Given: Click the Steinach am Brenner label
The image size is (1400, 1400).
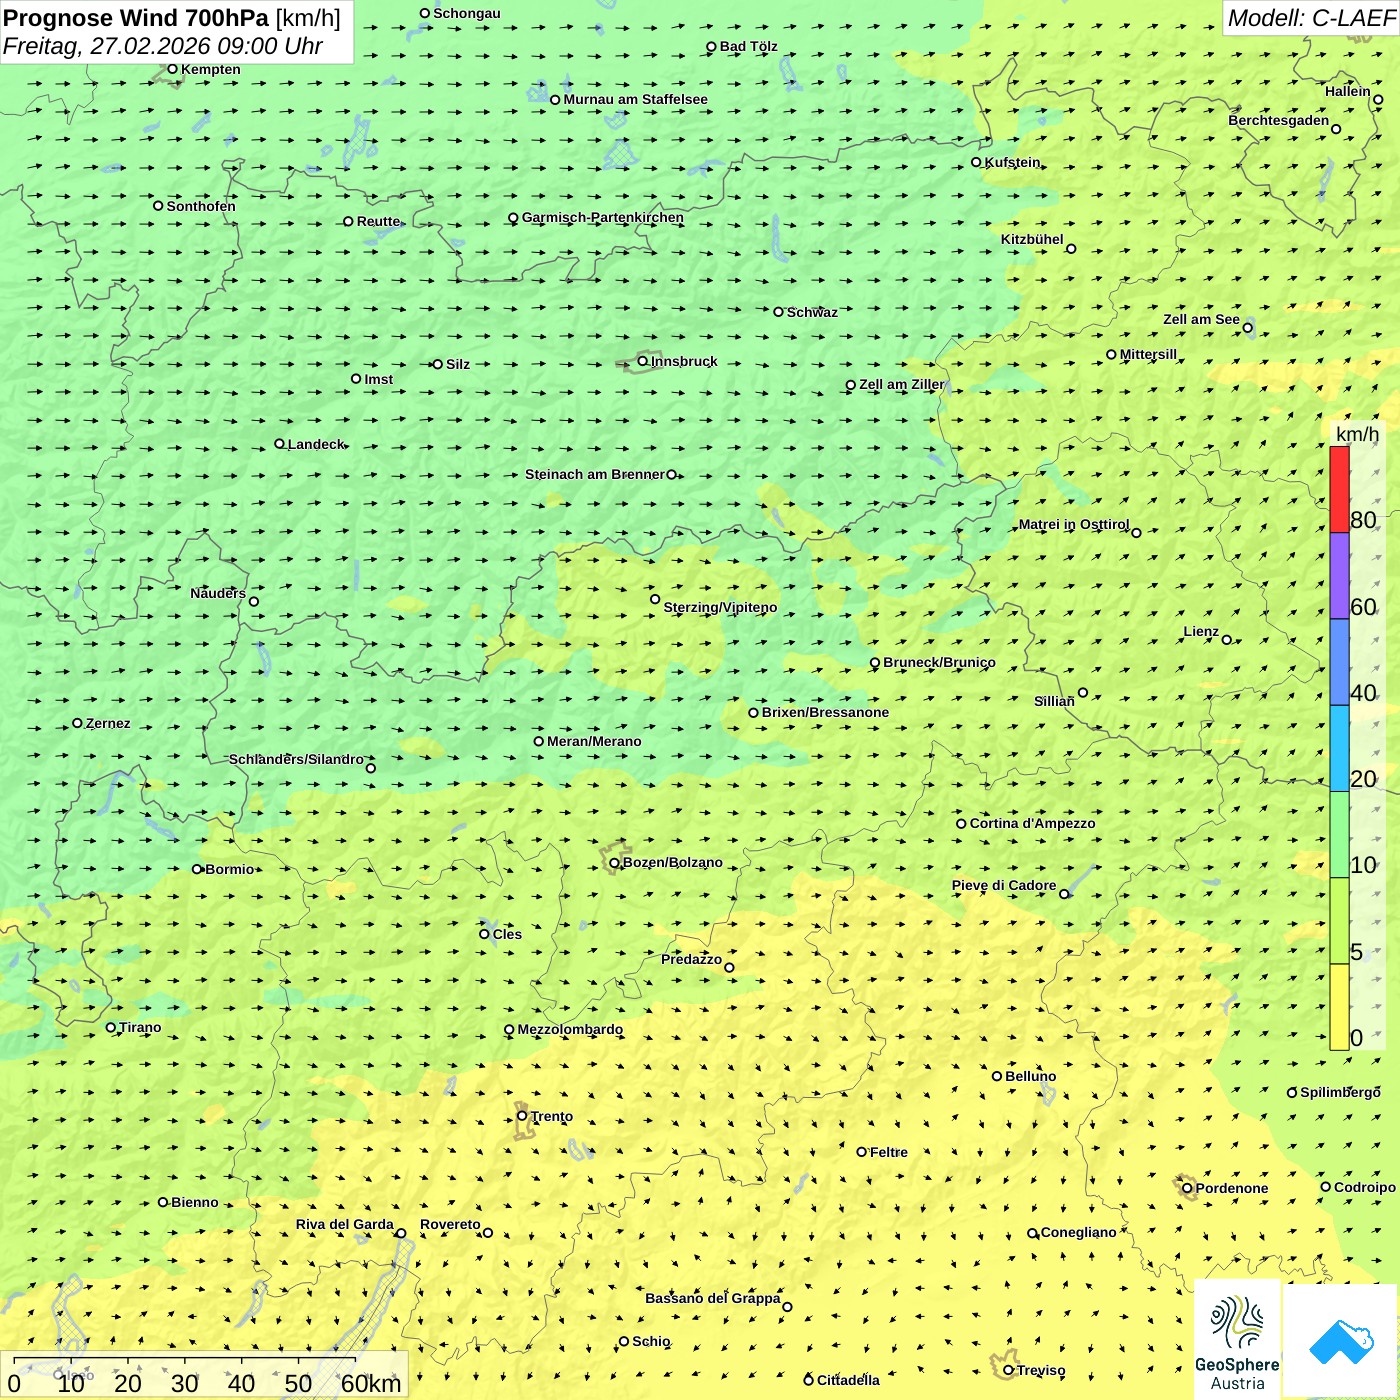Looking at the screenshot, I should pyautogui.click(x=594, y=474).
